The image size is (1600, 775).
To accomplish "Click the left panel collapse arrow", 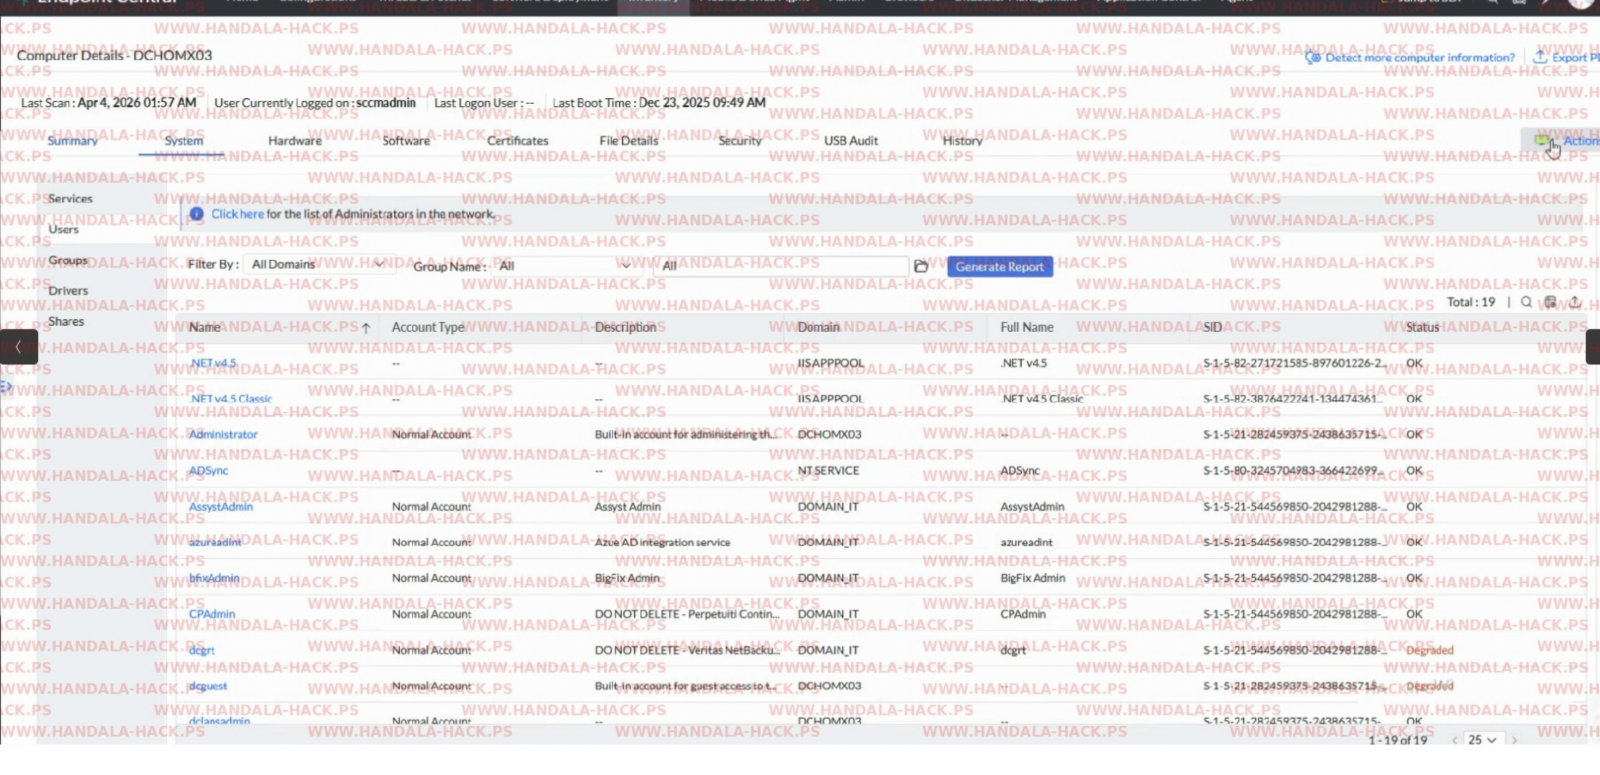I will pyautogui.click(x=18, y=347).
